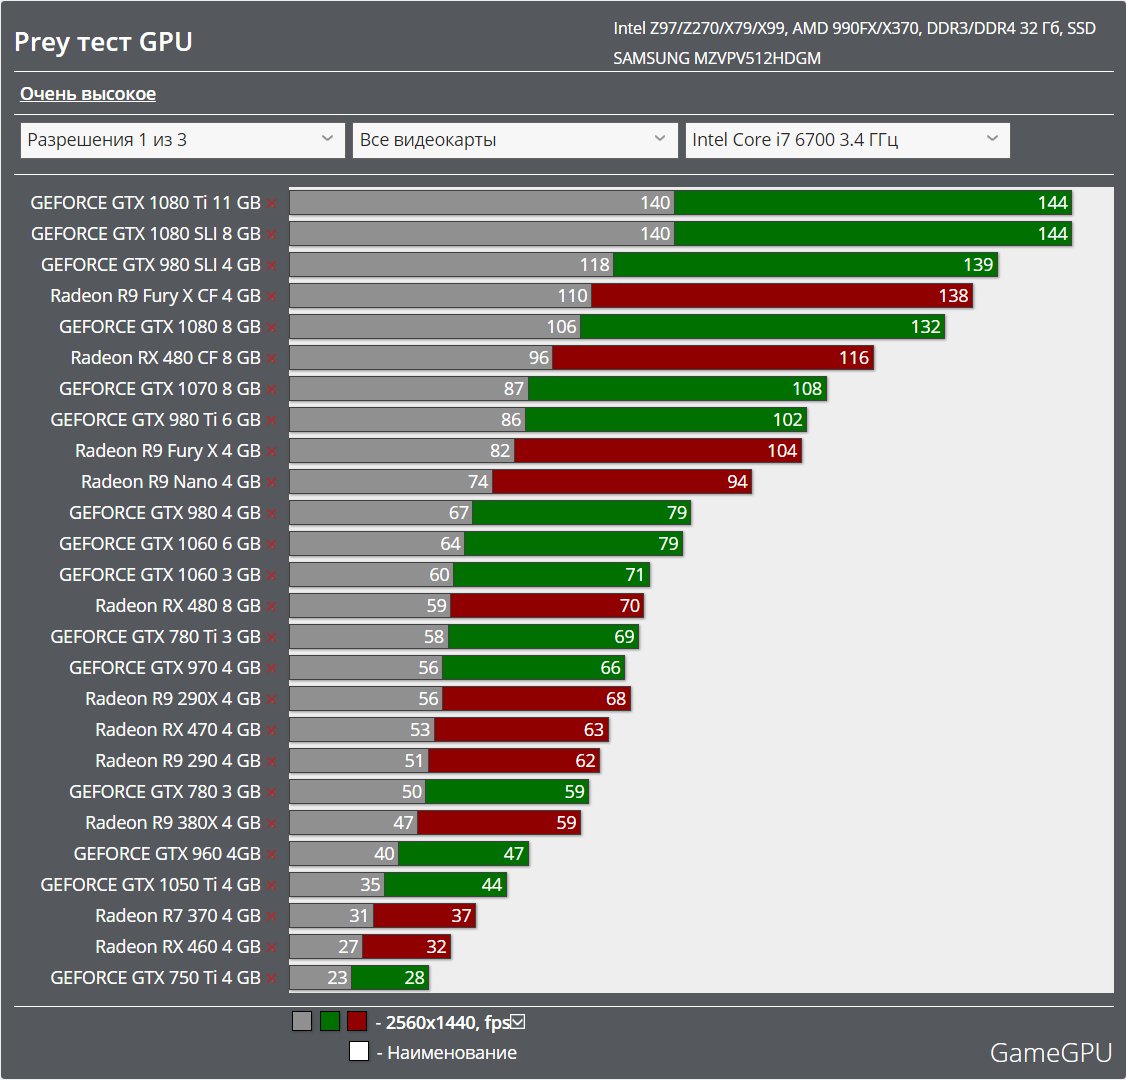
Task: Click the SAMSUNG MZVPV512HDGM header text
Action: coord(717,58)
